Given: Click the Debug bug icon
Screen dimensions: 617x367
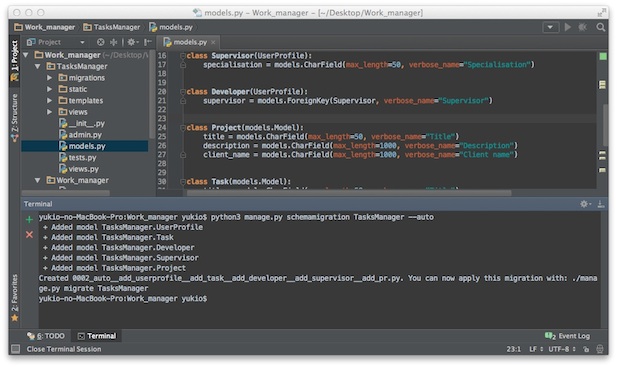Looking at the screenshot, I should click(x=582, y=27).
